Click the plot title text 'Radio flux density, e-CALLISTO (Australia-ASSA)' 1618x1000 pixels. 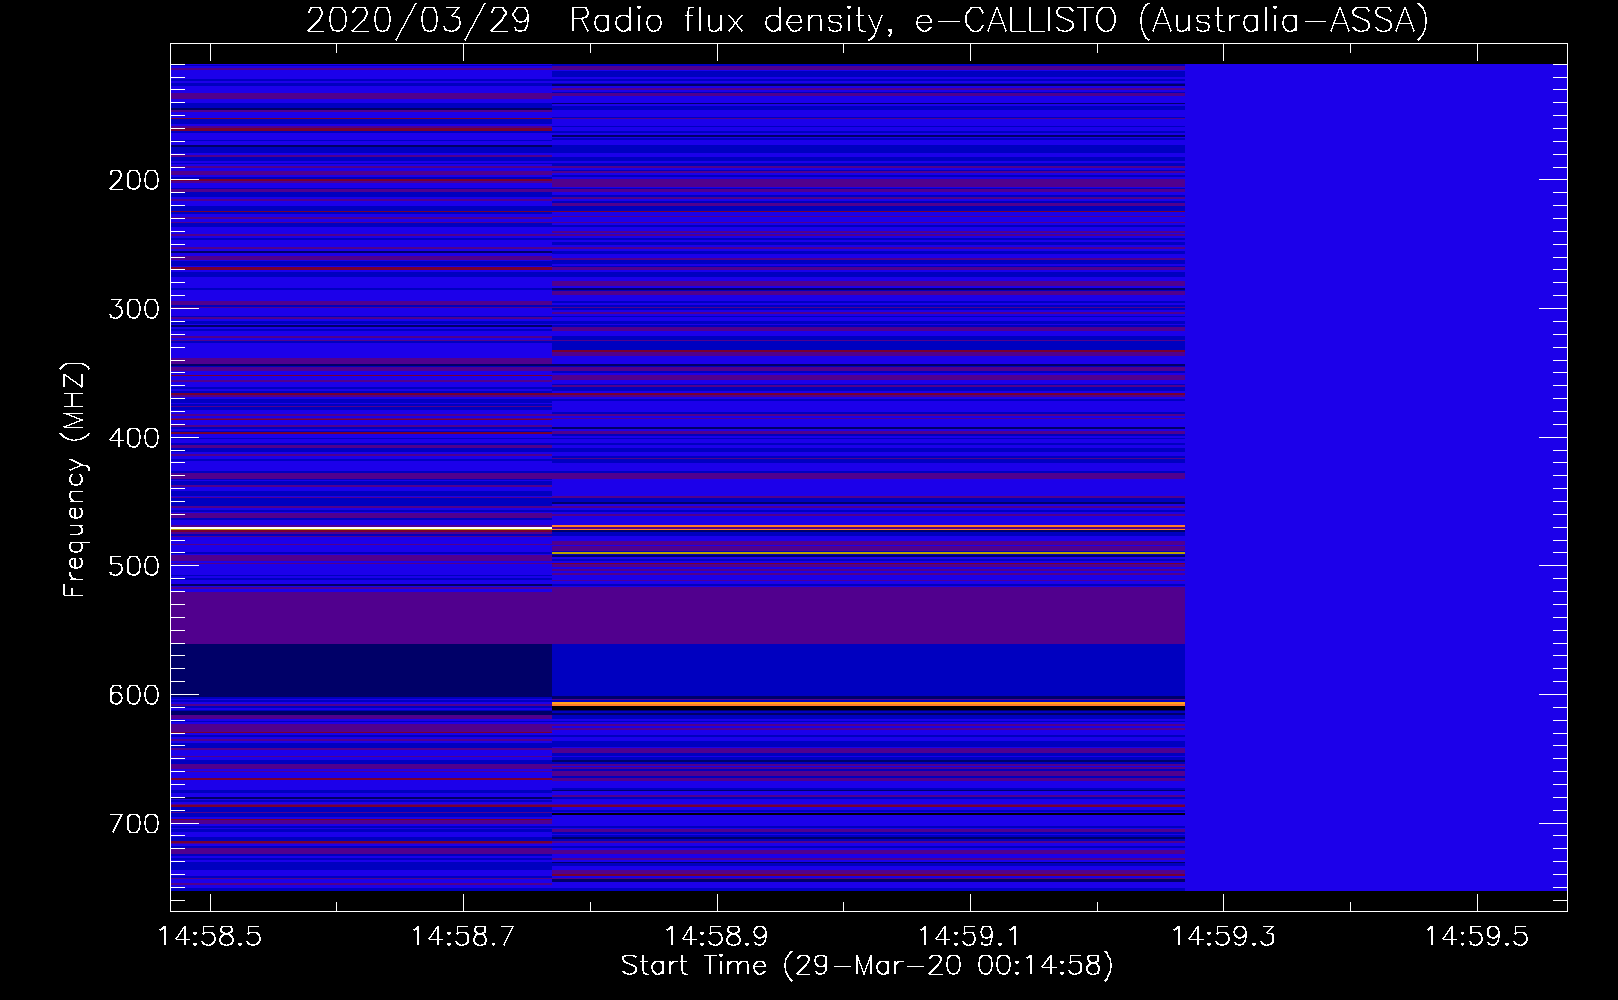pos(999,21)
